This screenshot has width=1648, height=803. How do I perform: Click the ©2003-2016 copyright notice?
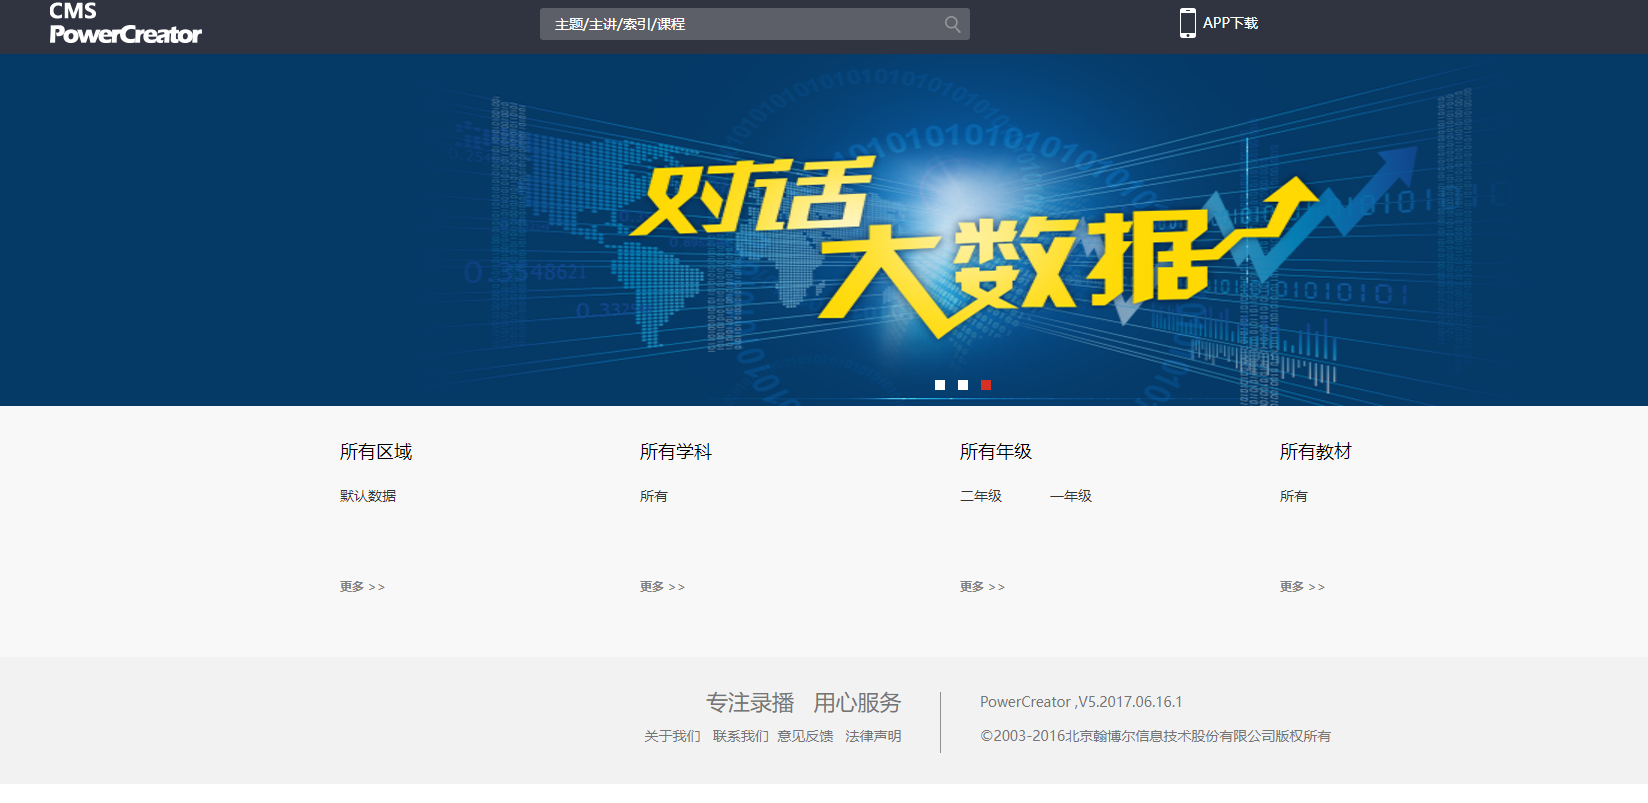tap(1155, 736)
